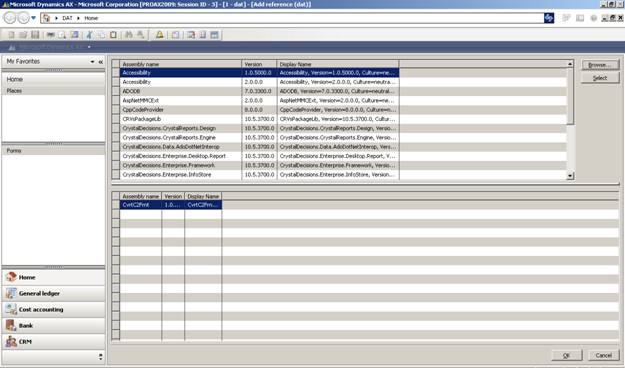The width and height of the screenshot is (625, 368).
Task: Open the My Favorites dropdown arrow
Action: [x=92, y=62]
